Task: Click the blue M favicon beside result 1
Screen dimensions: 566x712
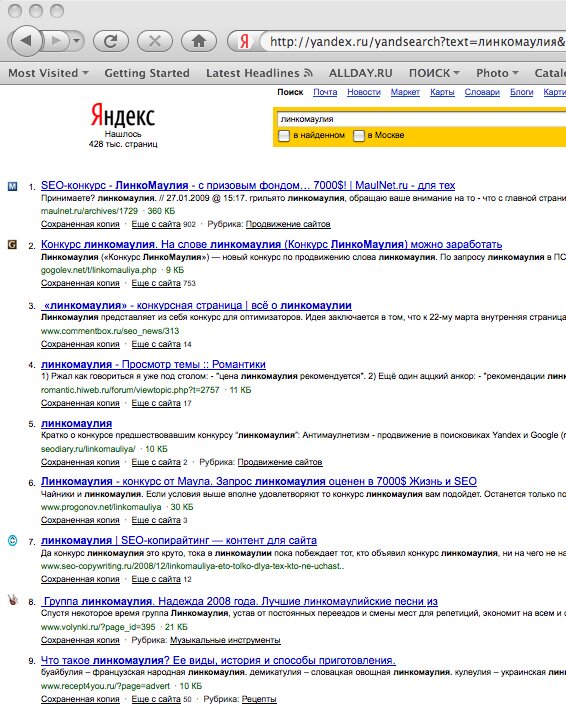Action: tap(13, 186)
